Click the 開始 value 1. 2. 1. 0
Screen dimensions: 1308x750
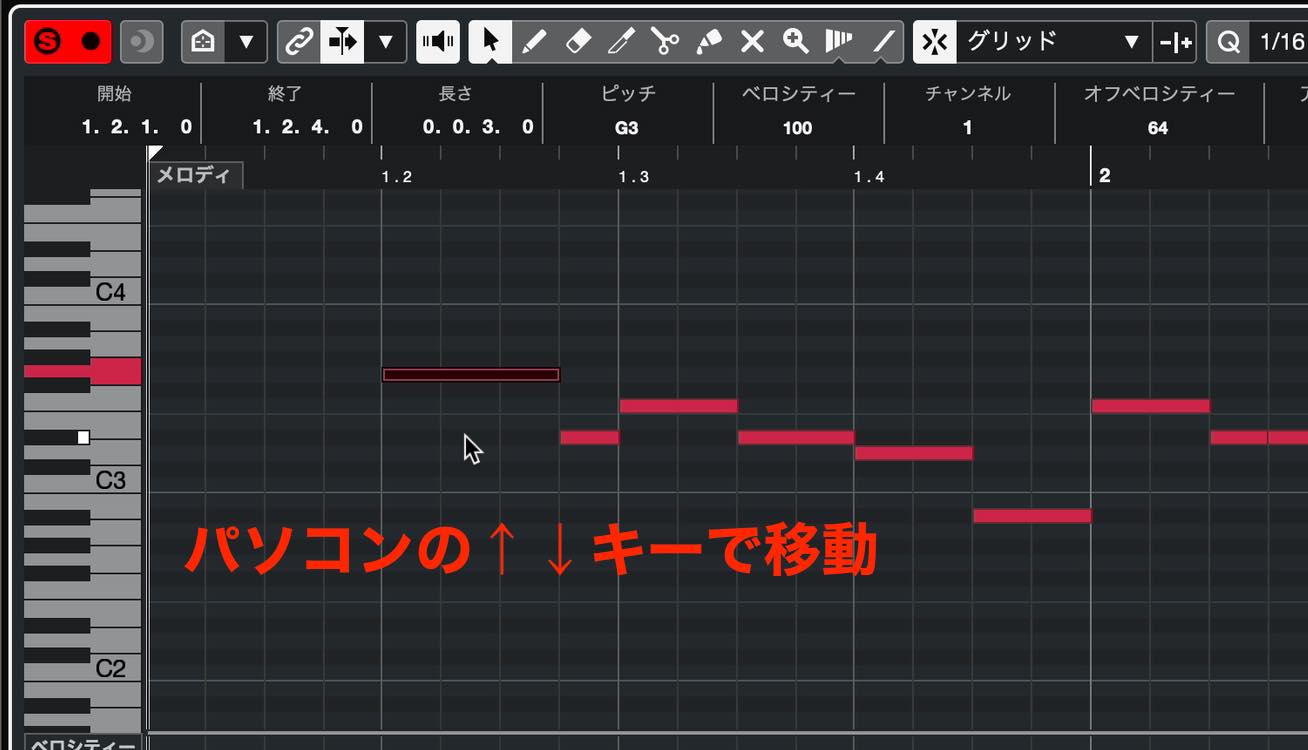click(137, 127)
